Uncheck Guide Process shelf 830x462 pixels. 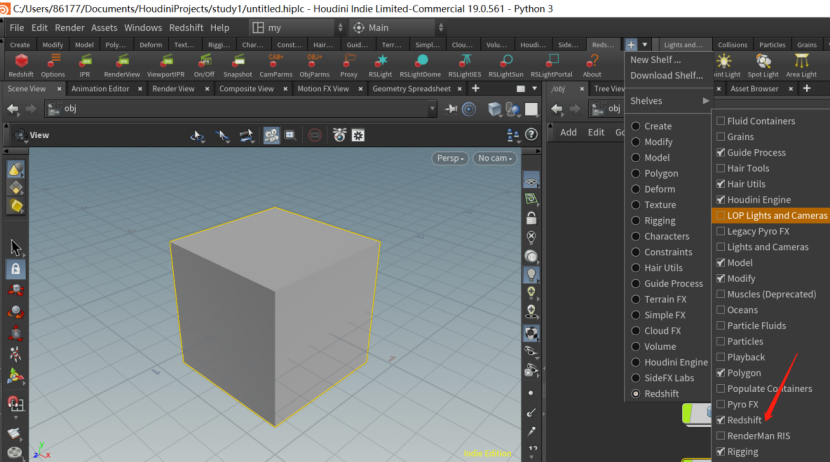[x=720, y=152]
